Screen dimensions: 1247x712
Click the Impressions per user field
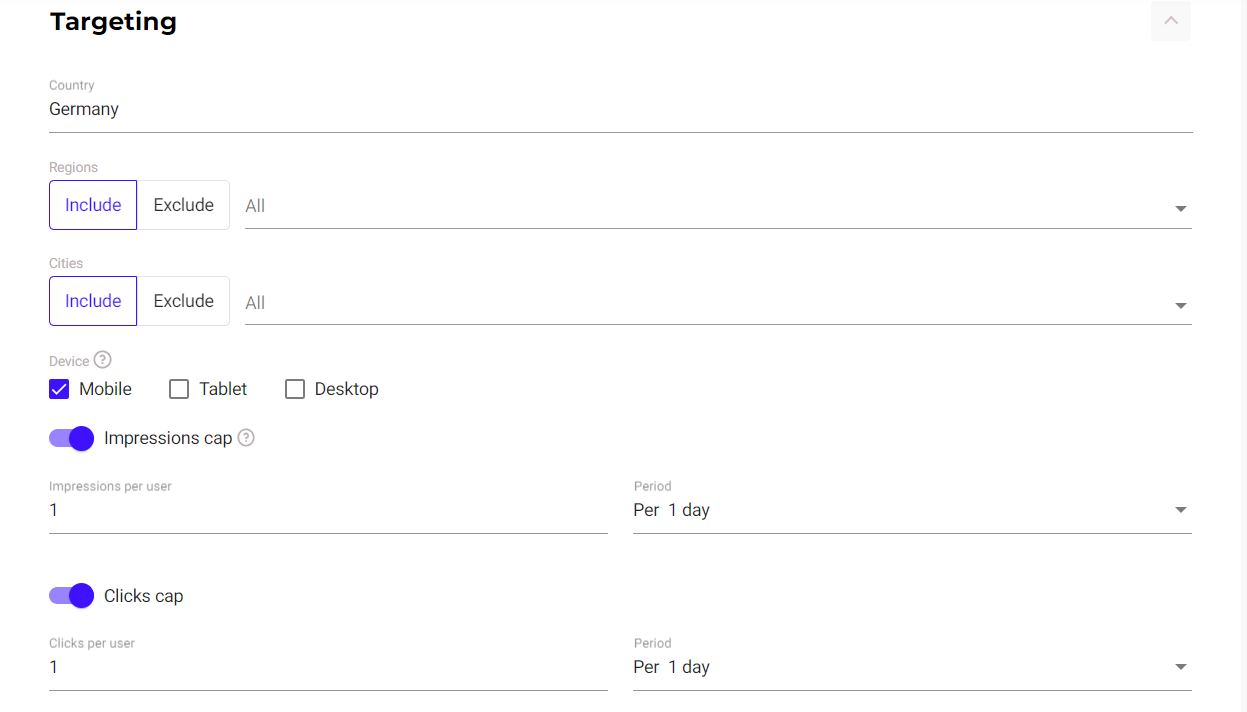[328, 510]
